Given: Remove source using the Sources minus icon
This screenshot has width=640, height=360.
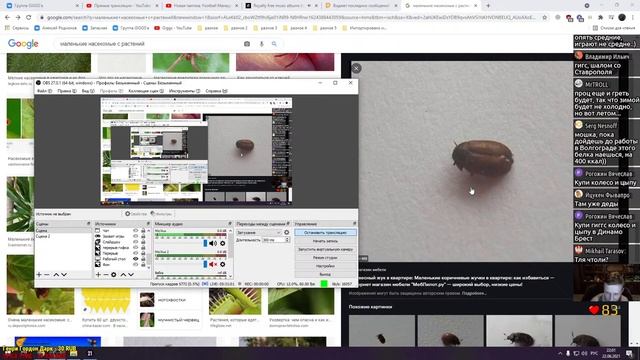Looking at the screenshot, I should [x=106, y=275].
